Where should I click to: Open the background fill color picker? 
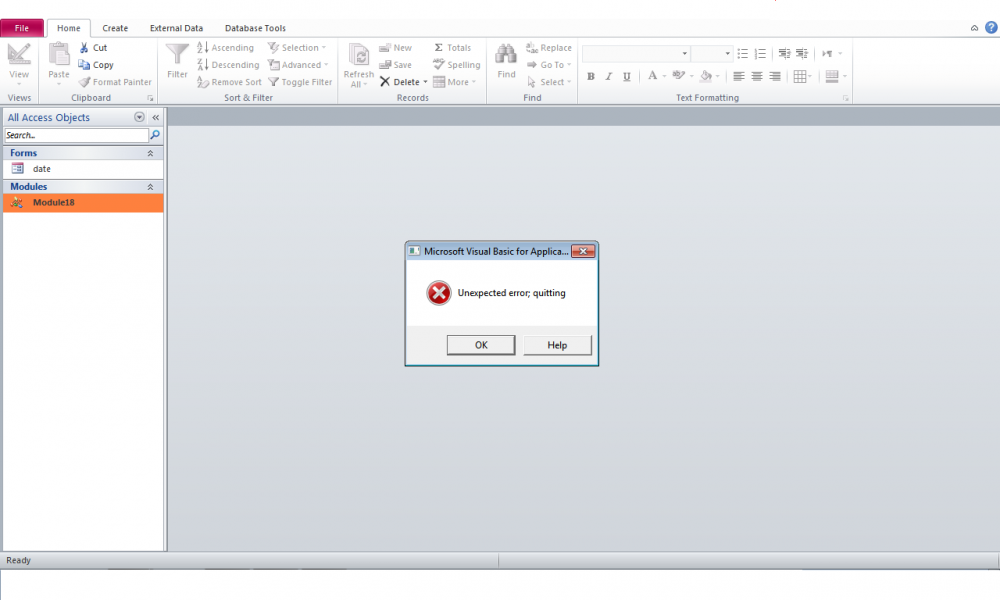pos(705,77)
